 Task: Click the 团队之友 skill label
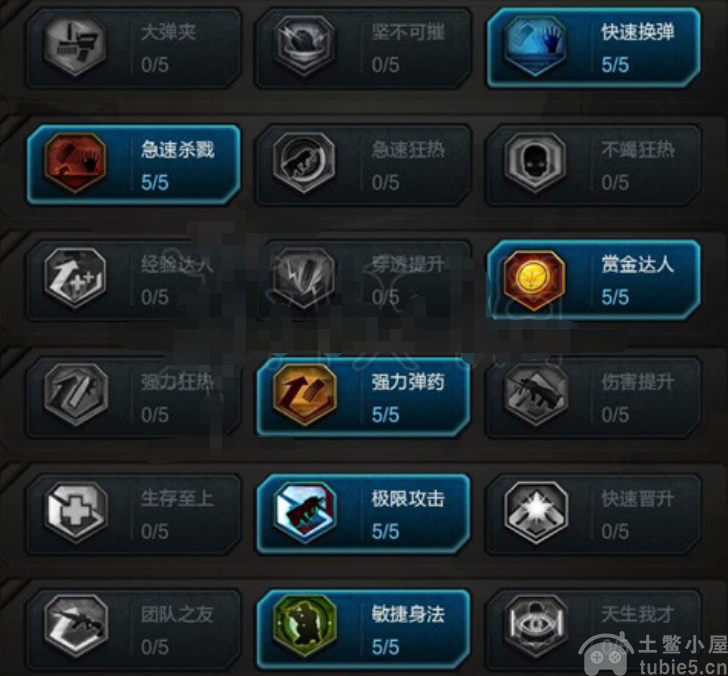point(177,615)
